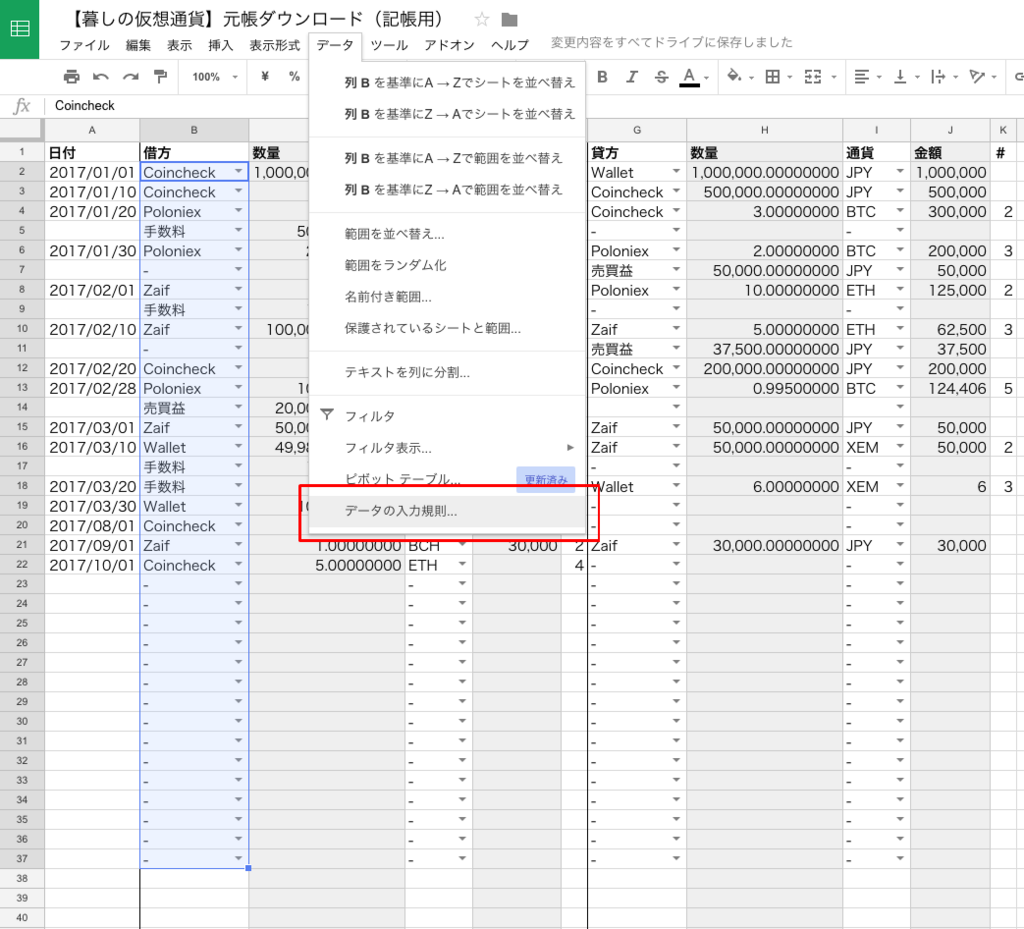1024x929 pixels.
Task: Toggle italic formatting
Action: click(632, 76)
